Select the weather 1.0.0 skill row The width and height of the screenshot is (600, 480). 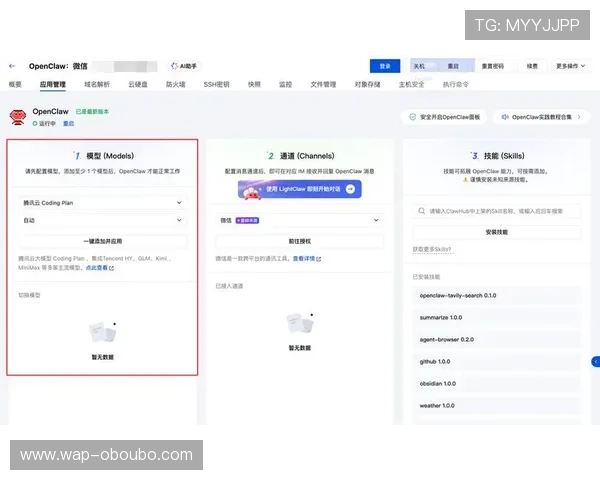click(x=497, y=406)
